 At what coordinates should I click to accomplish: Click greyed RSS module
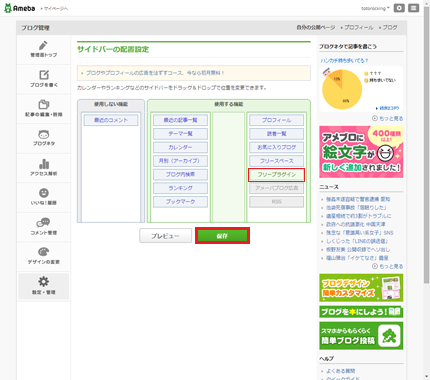tap(276, 202)
